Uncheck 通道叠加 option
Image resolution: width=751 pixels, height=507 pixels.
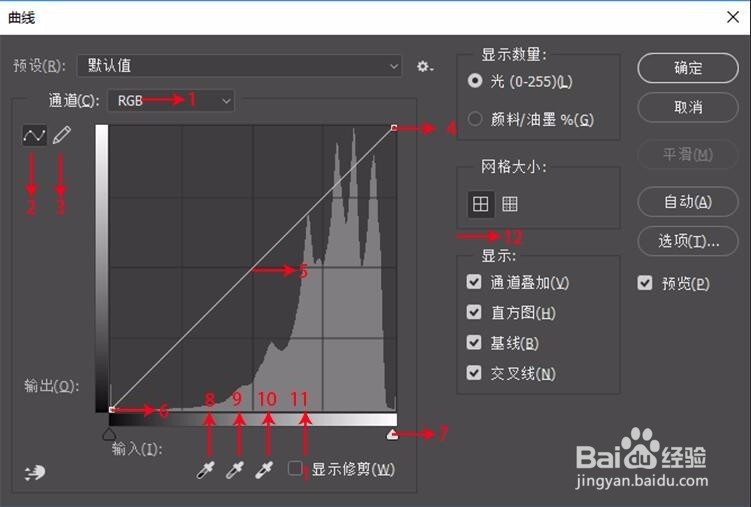pos(474,282)
